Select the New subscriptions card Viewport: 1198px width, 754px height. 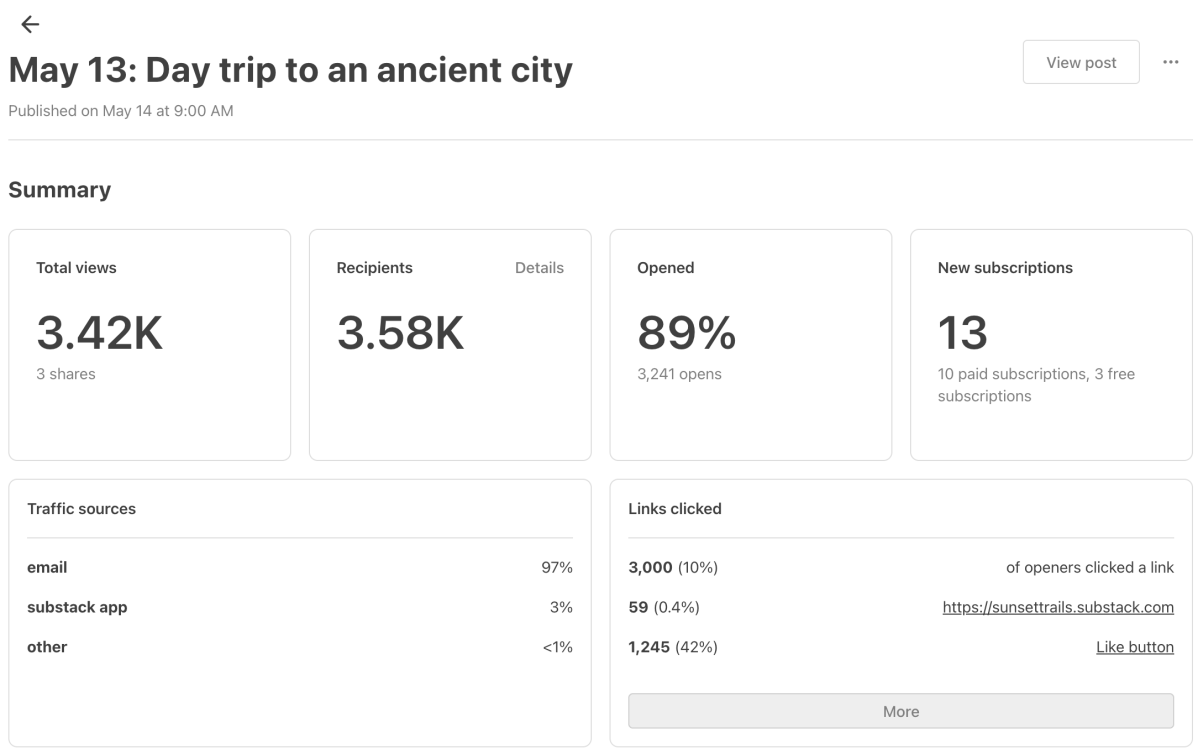click(1050, 345)
